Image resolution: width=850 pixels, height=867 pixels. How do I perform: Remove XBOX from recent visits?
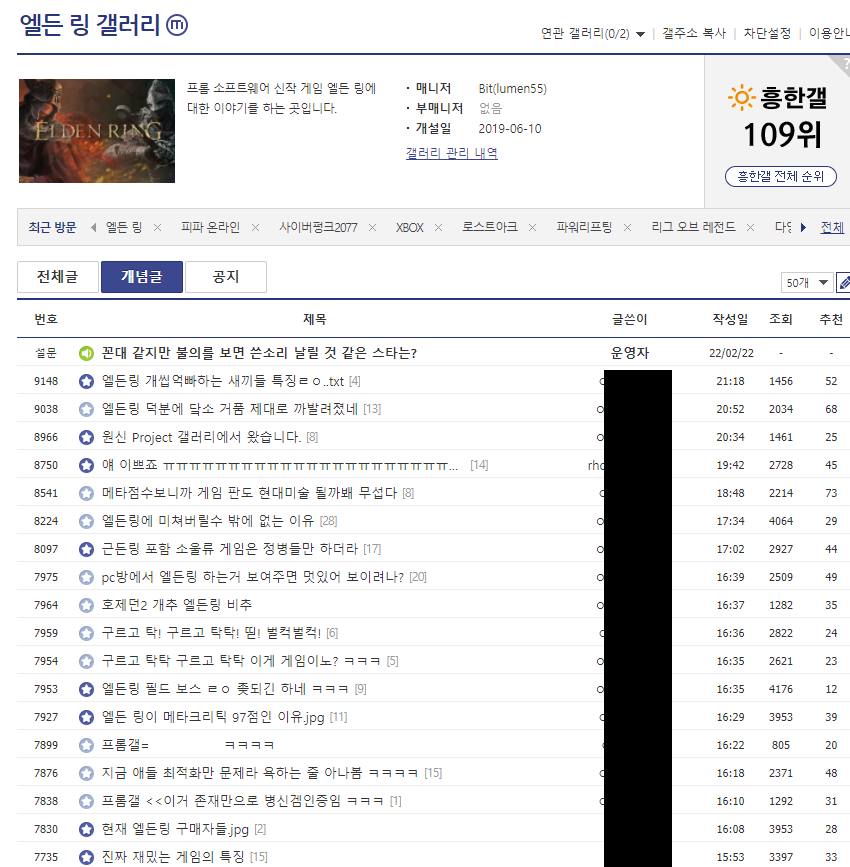(439, 228)
